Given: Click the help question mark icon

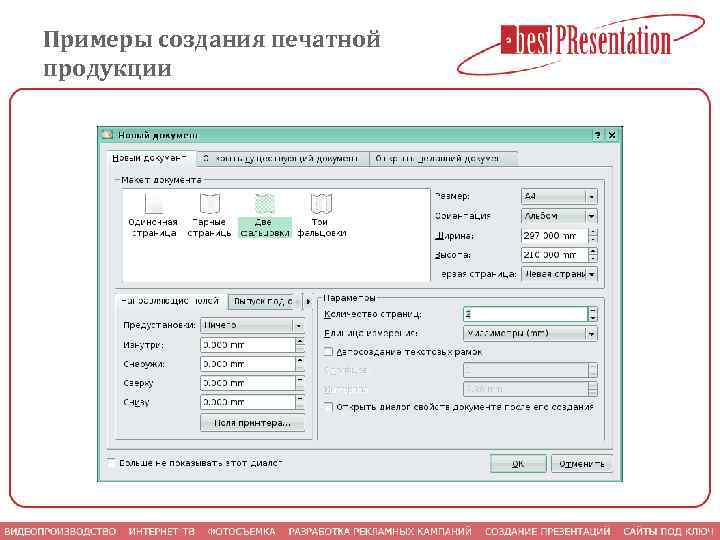Looking at the screenshot, I should point(597,135).
